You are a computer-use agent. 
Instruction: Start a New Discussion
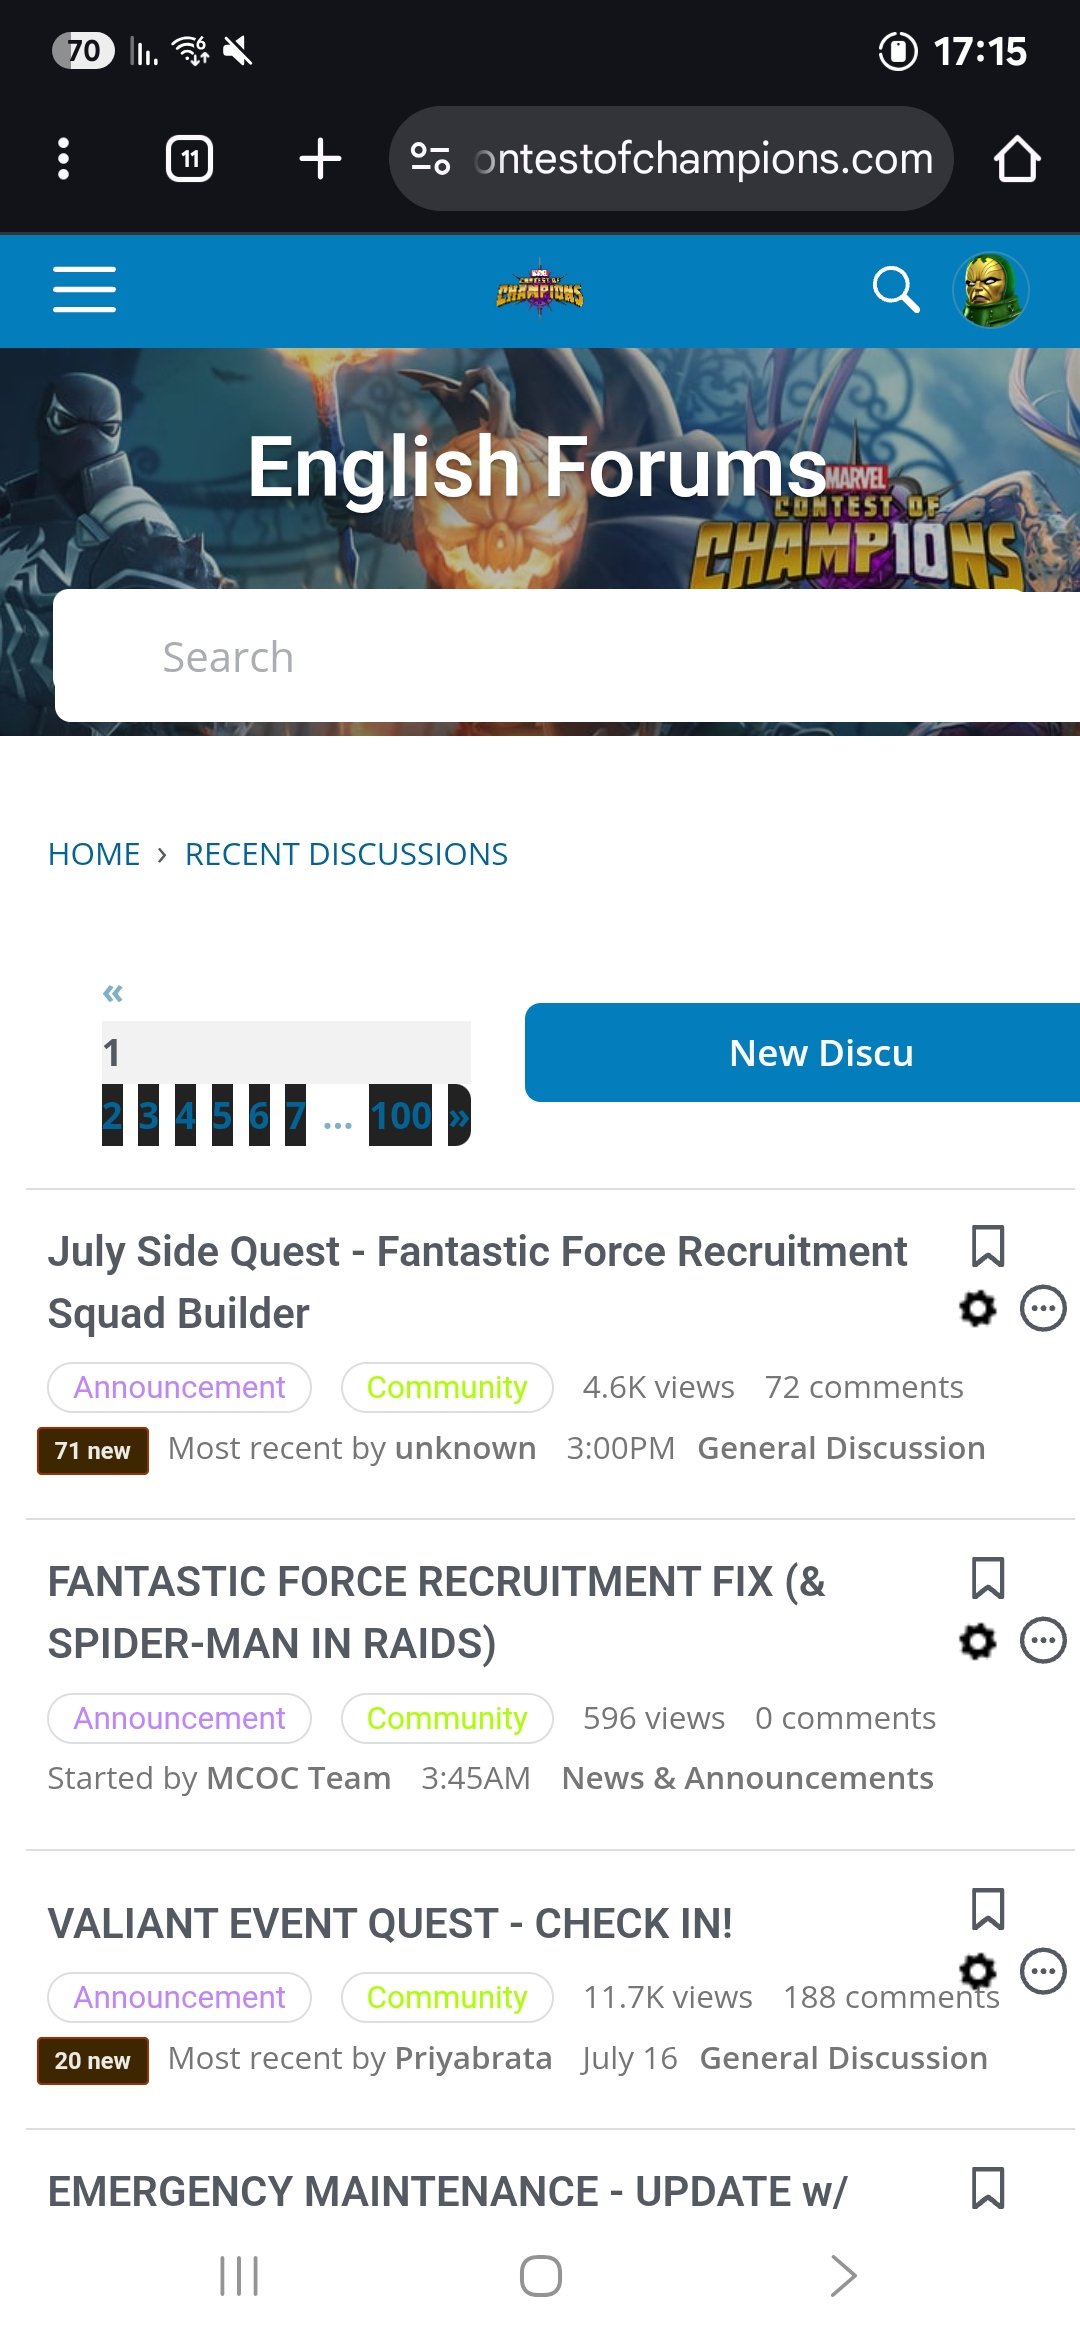coord(802,1052)
